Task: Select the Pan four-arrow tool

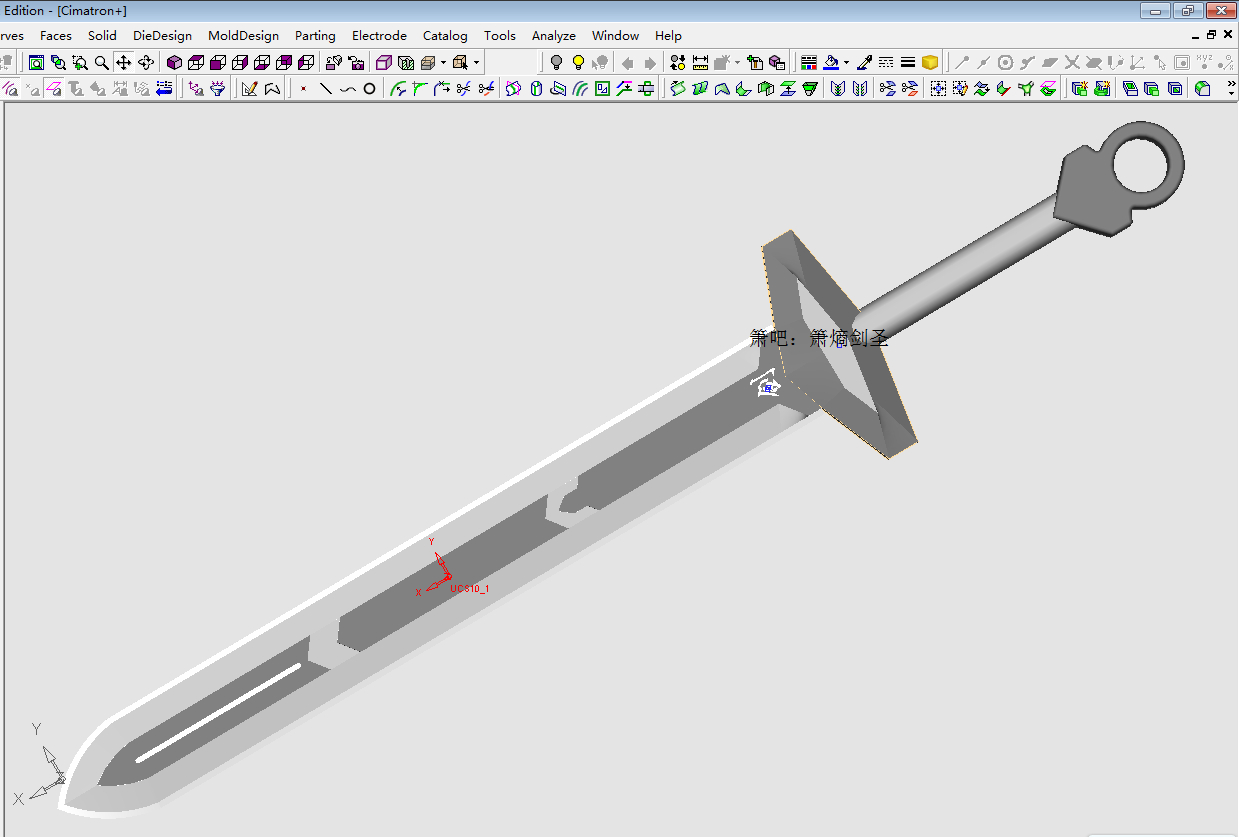Action: point(124,62)
